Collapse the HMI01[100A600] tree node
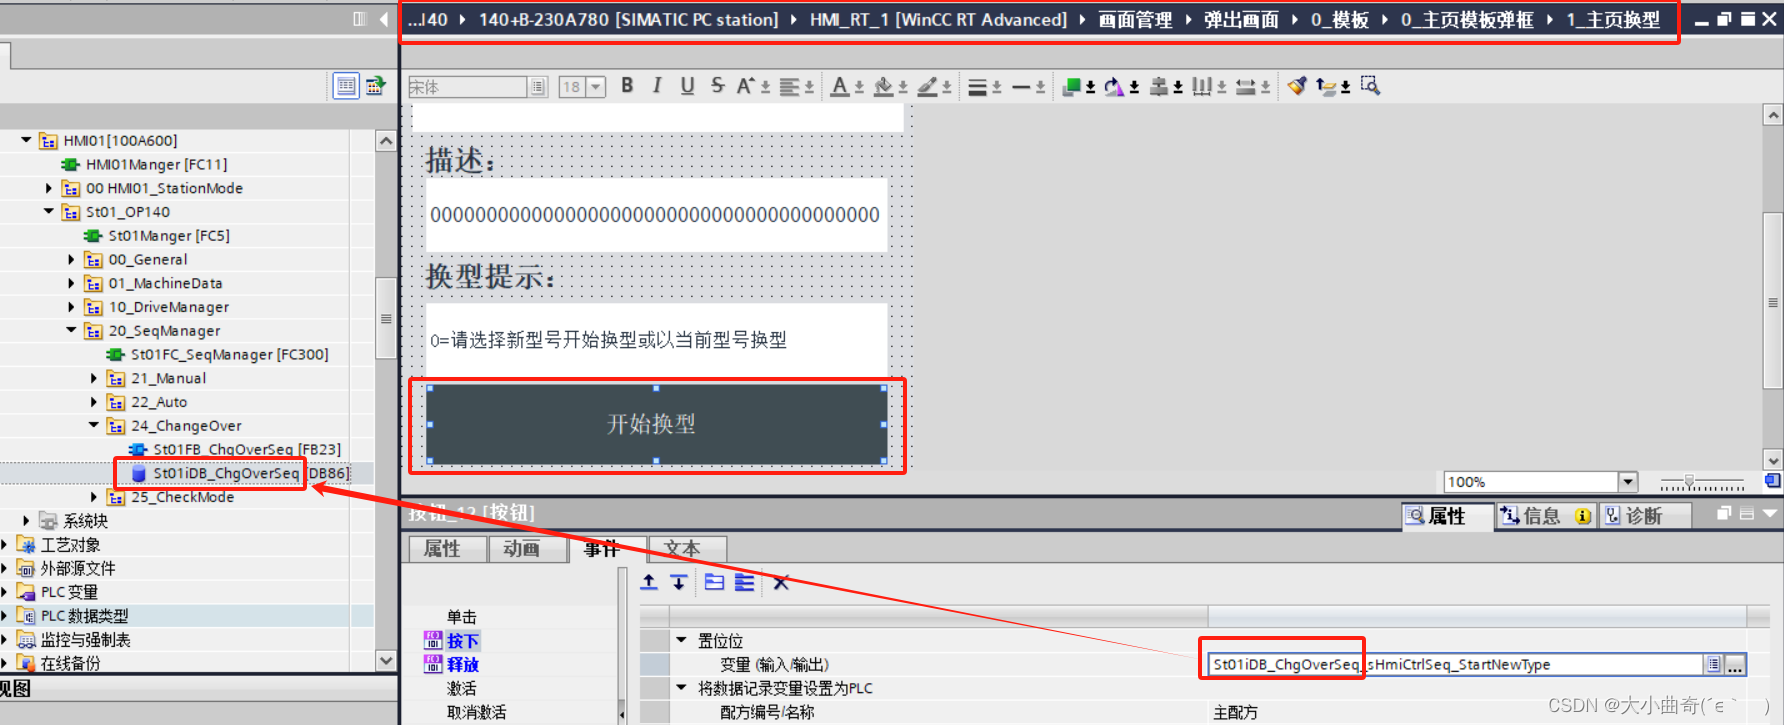This screenshot has width=1784, height=725. tap(26, 140)
